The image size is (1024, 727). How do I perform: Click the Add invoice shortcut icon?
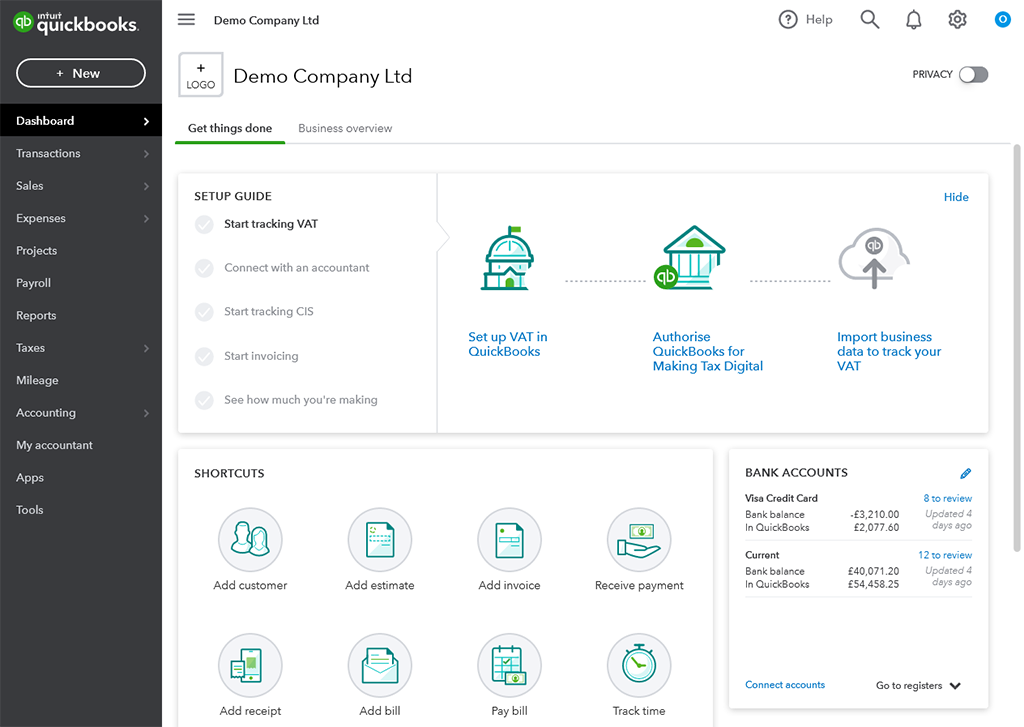(509, 540)
